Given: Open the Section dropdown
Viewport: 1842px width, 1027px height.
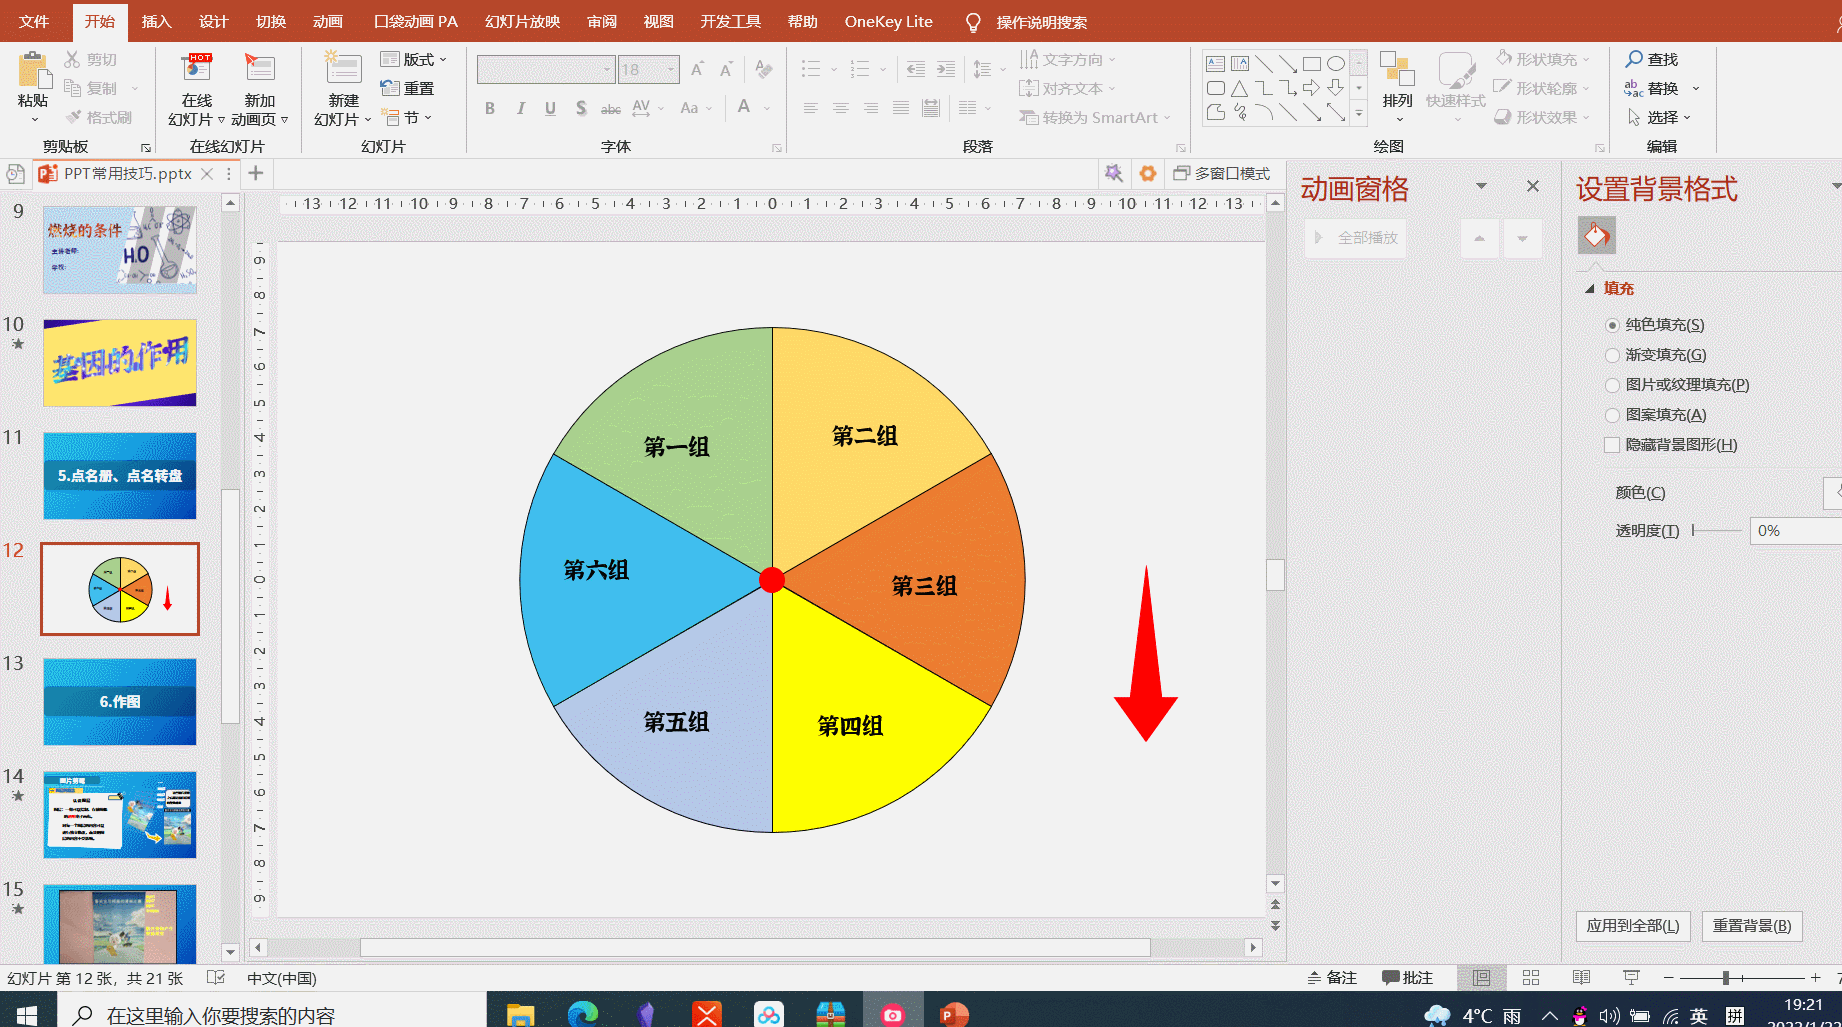Looking at the screenshot, I should click(x=407, y=118).
